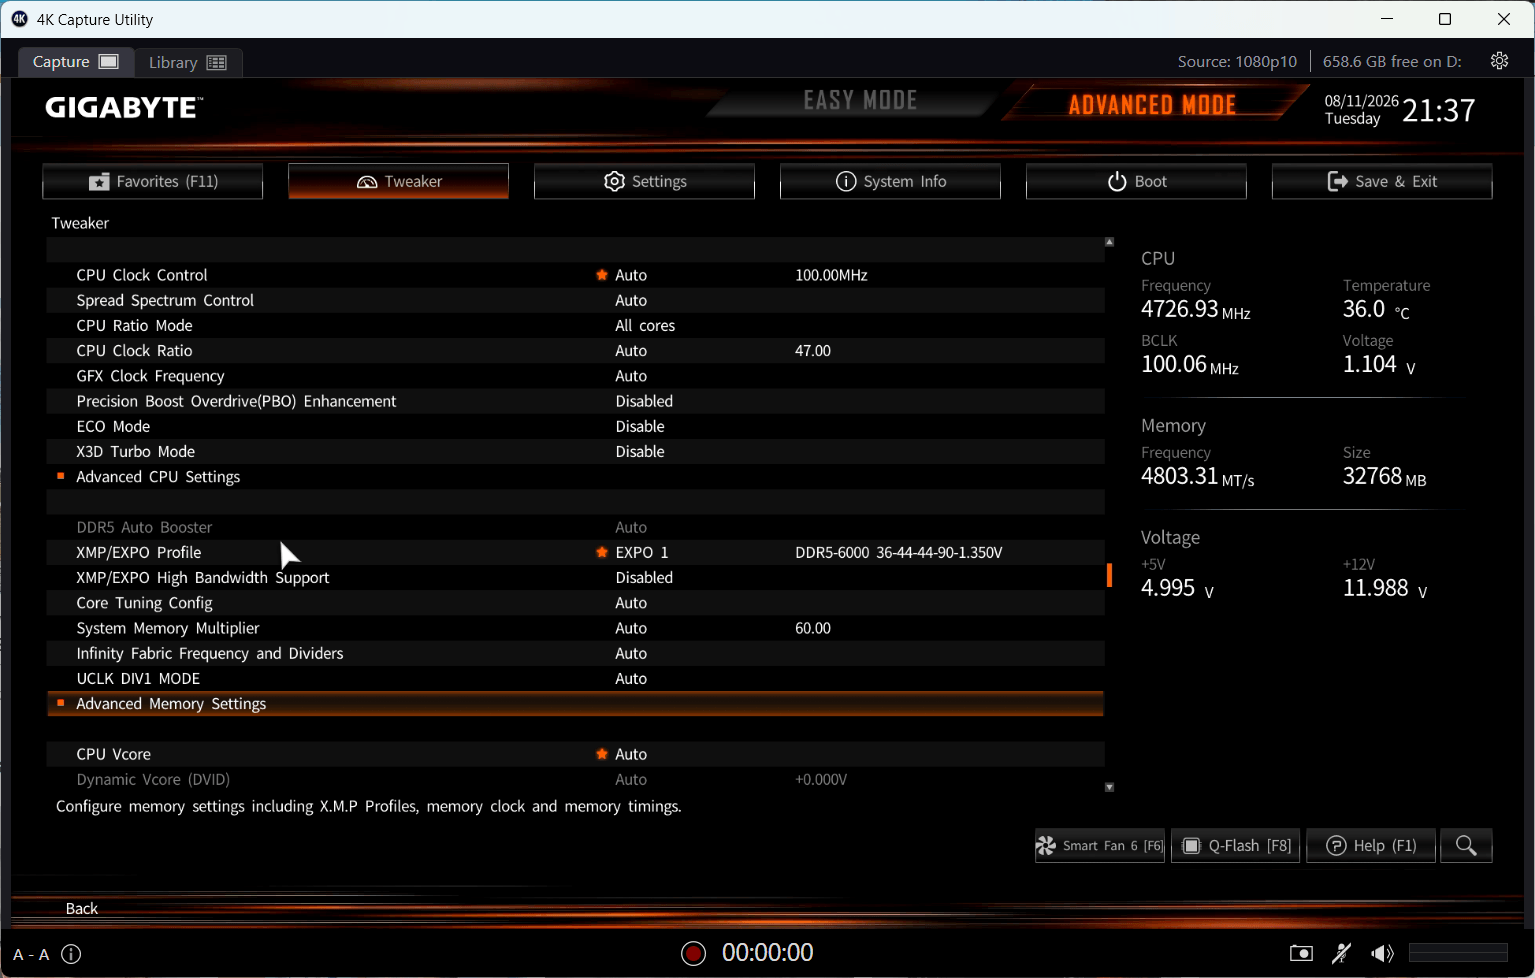Open the Settings tab in BIOS
1535x978 pixels.
click(x=645, y=181)
